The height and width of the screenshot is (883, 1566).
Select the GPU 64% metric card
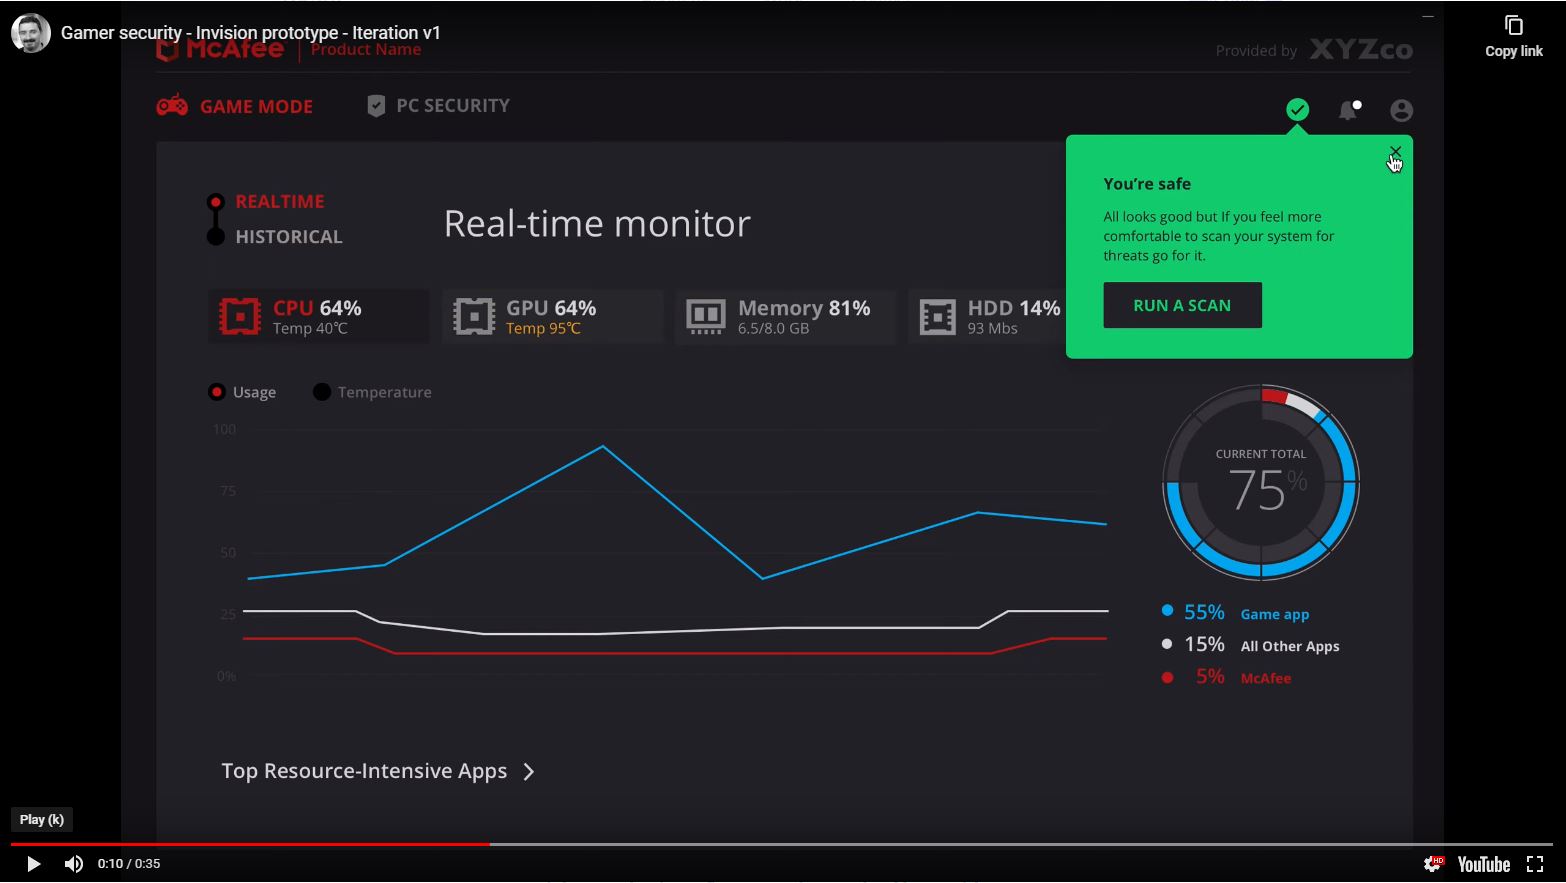(553, 316)
